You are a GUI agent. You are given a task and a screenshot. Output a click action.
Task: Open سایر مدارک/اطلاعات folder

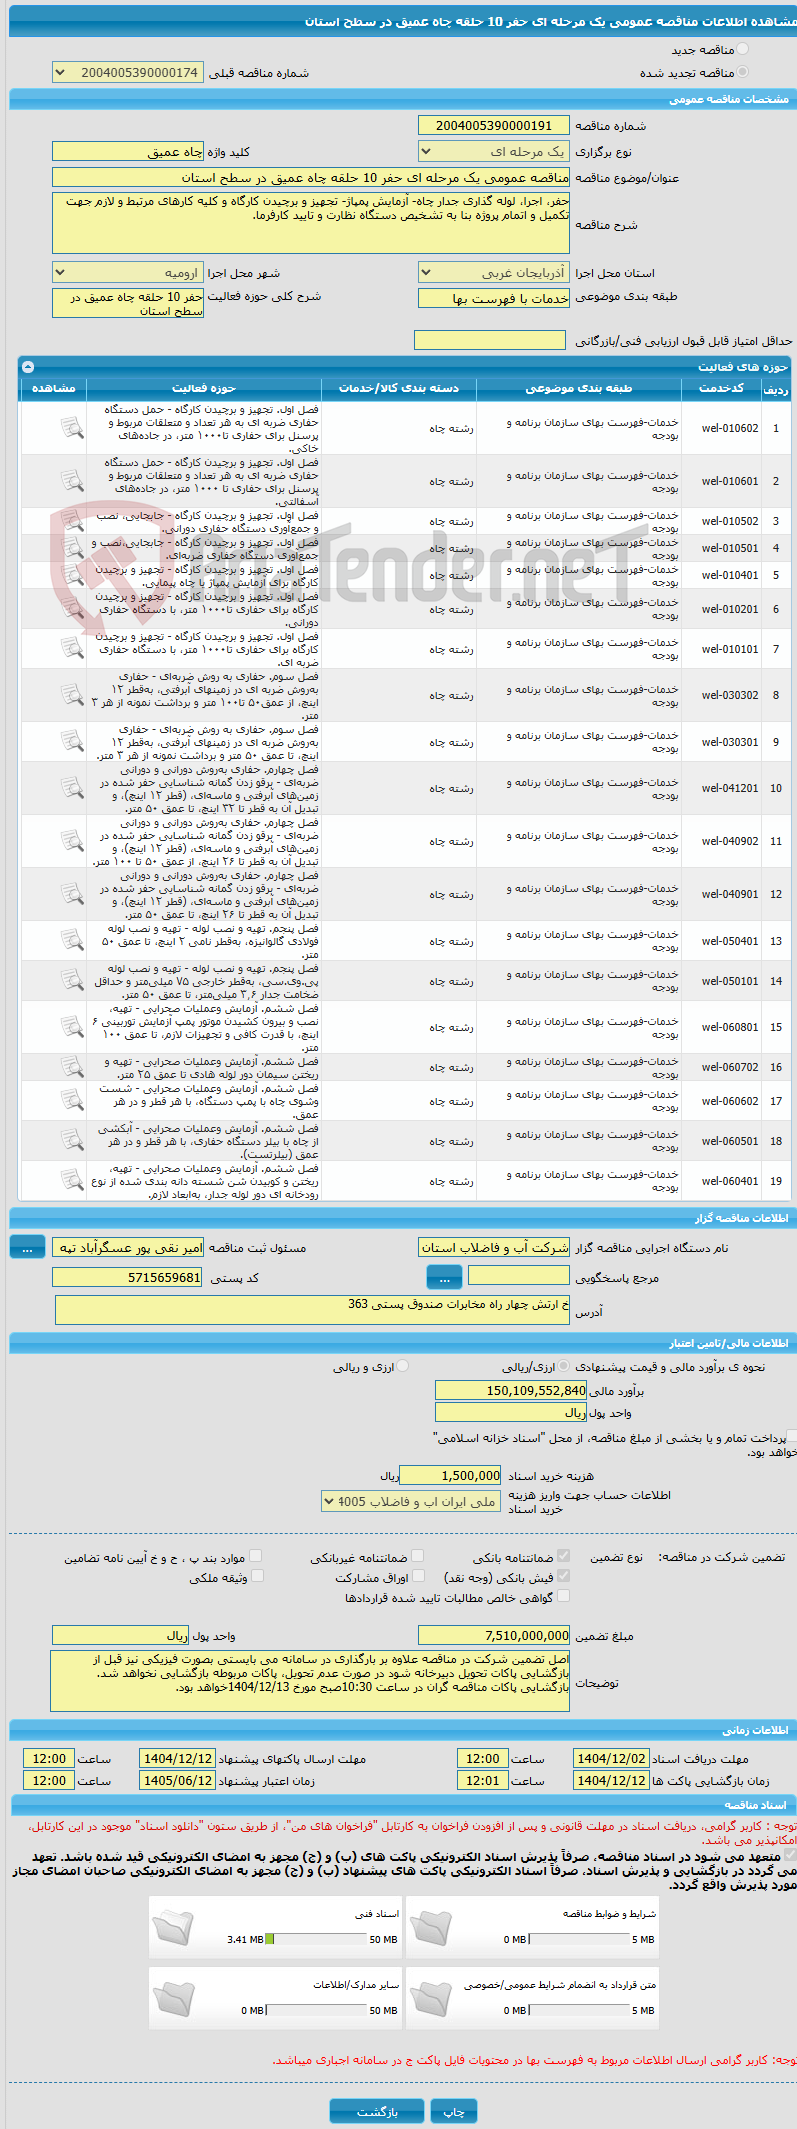[174, 1998]
